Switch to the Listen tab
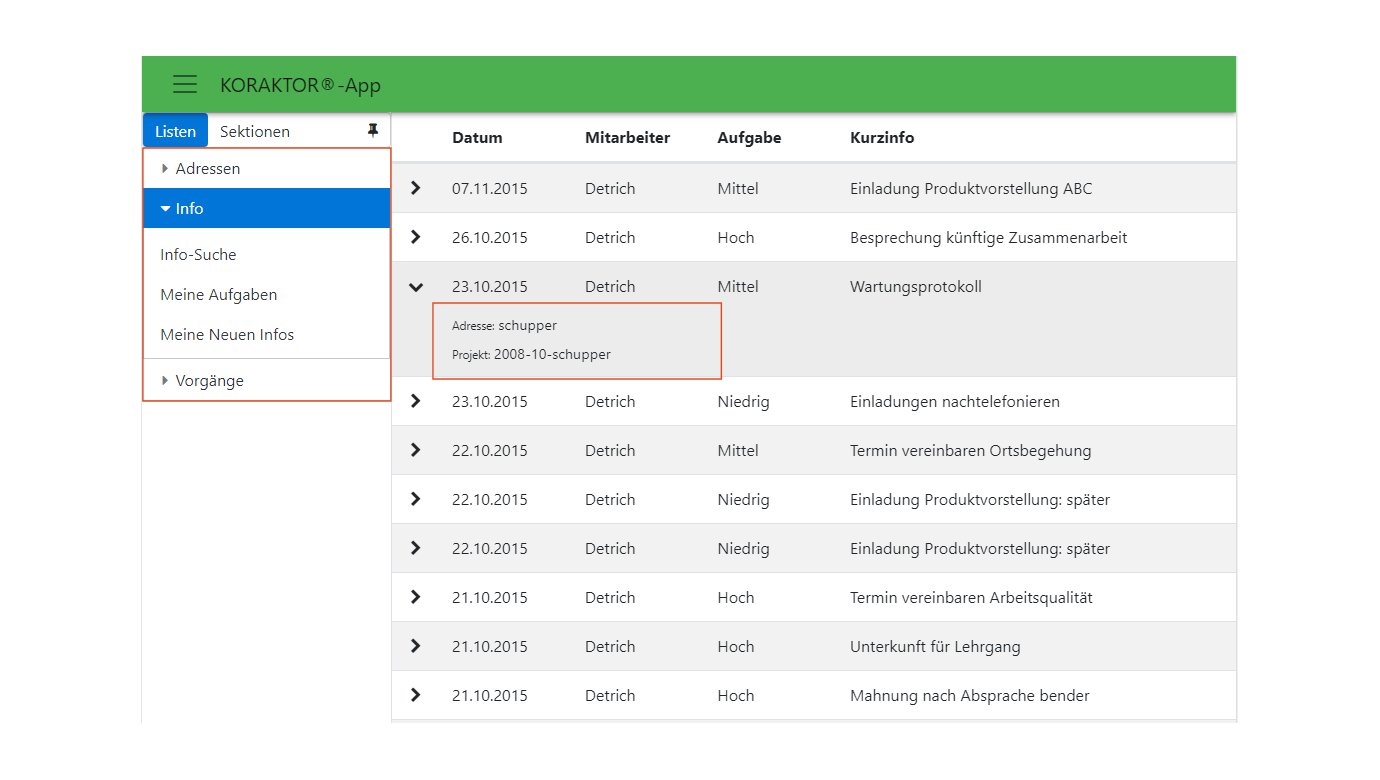1380x780 pixels. pos(176,131)
